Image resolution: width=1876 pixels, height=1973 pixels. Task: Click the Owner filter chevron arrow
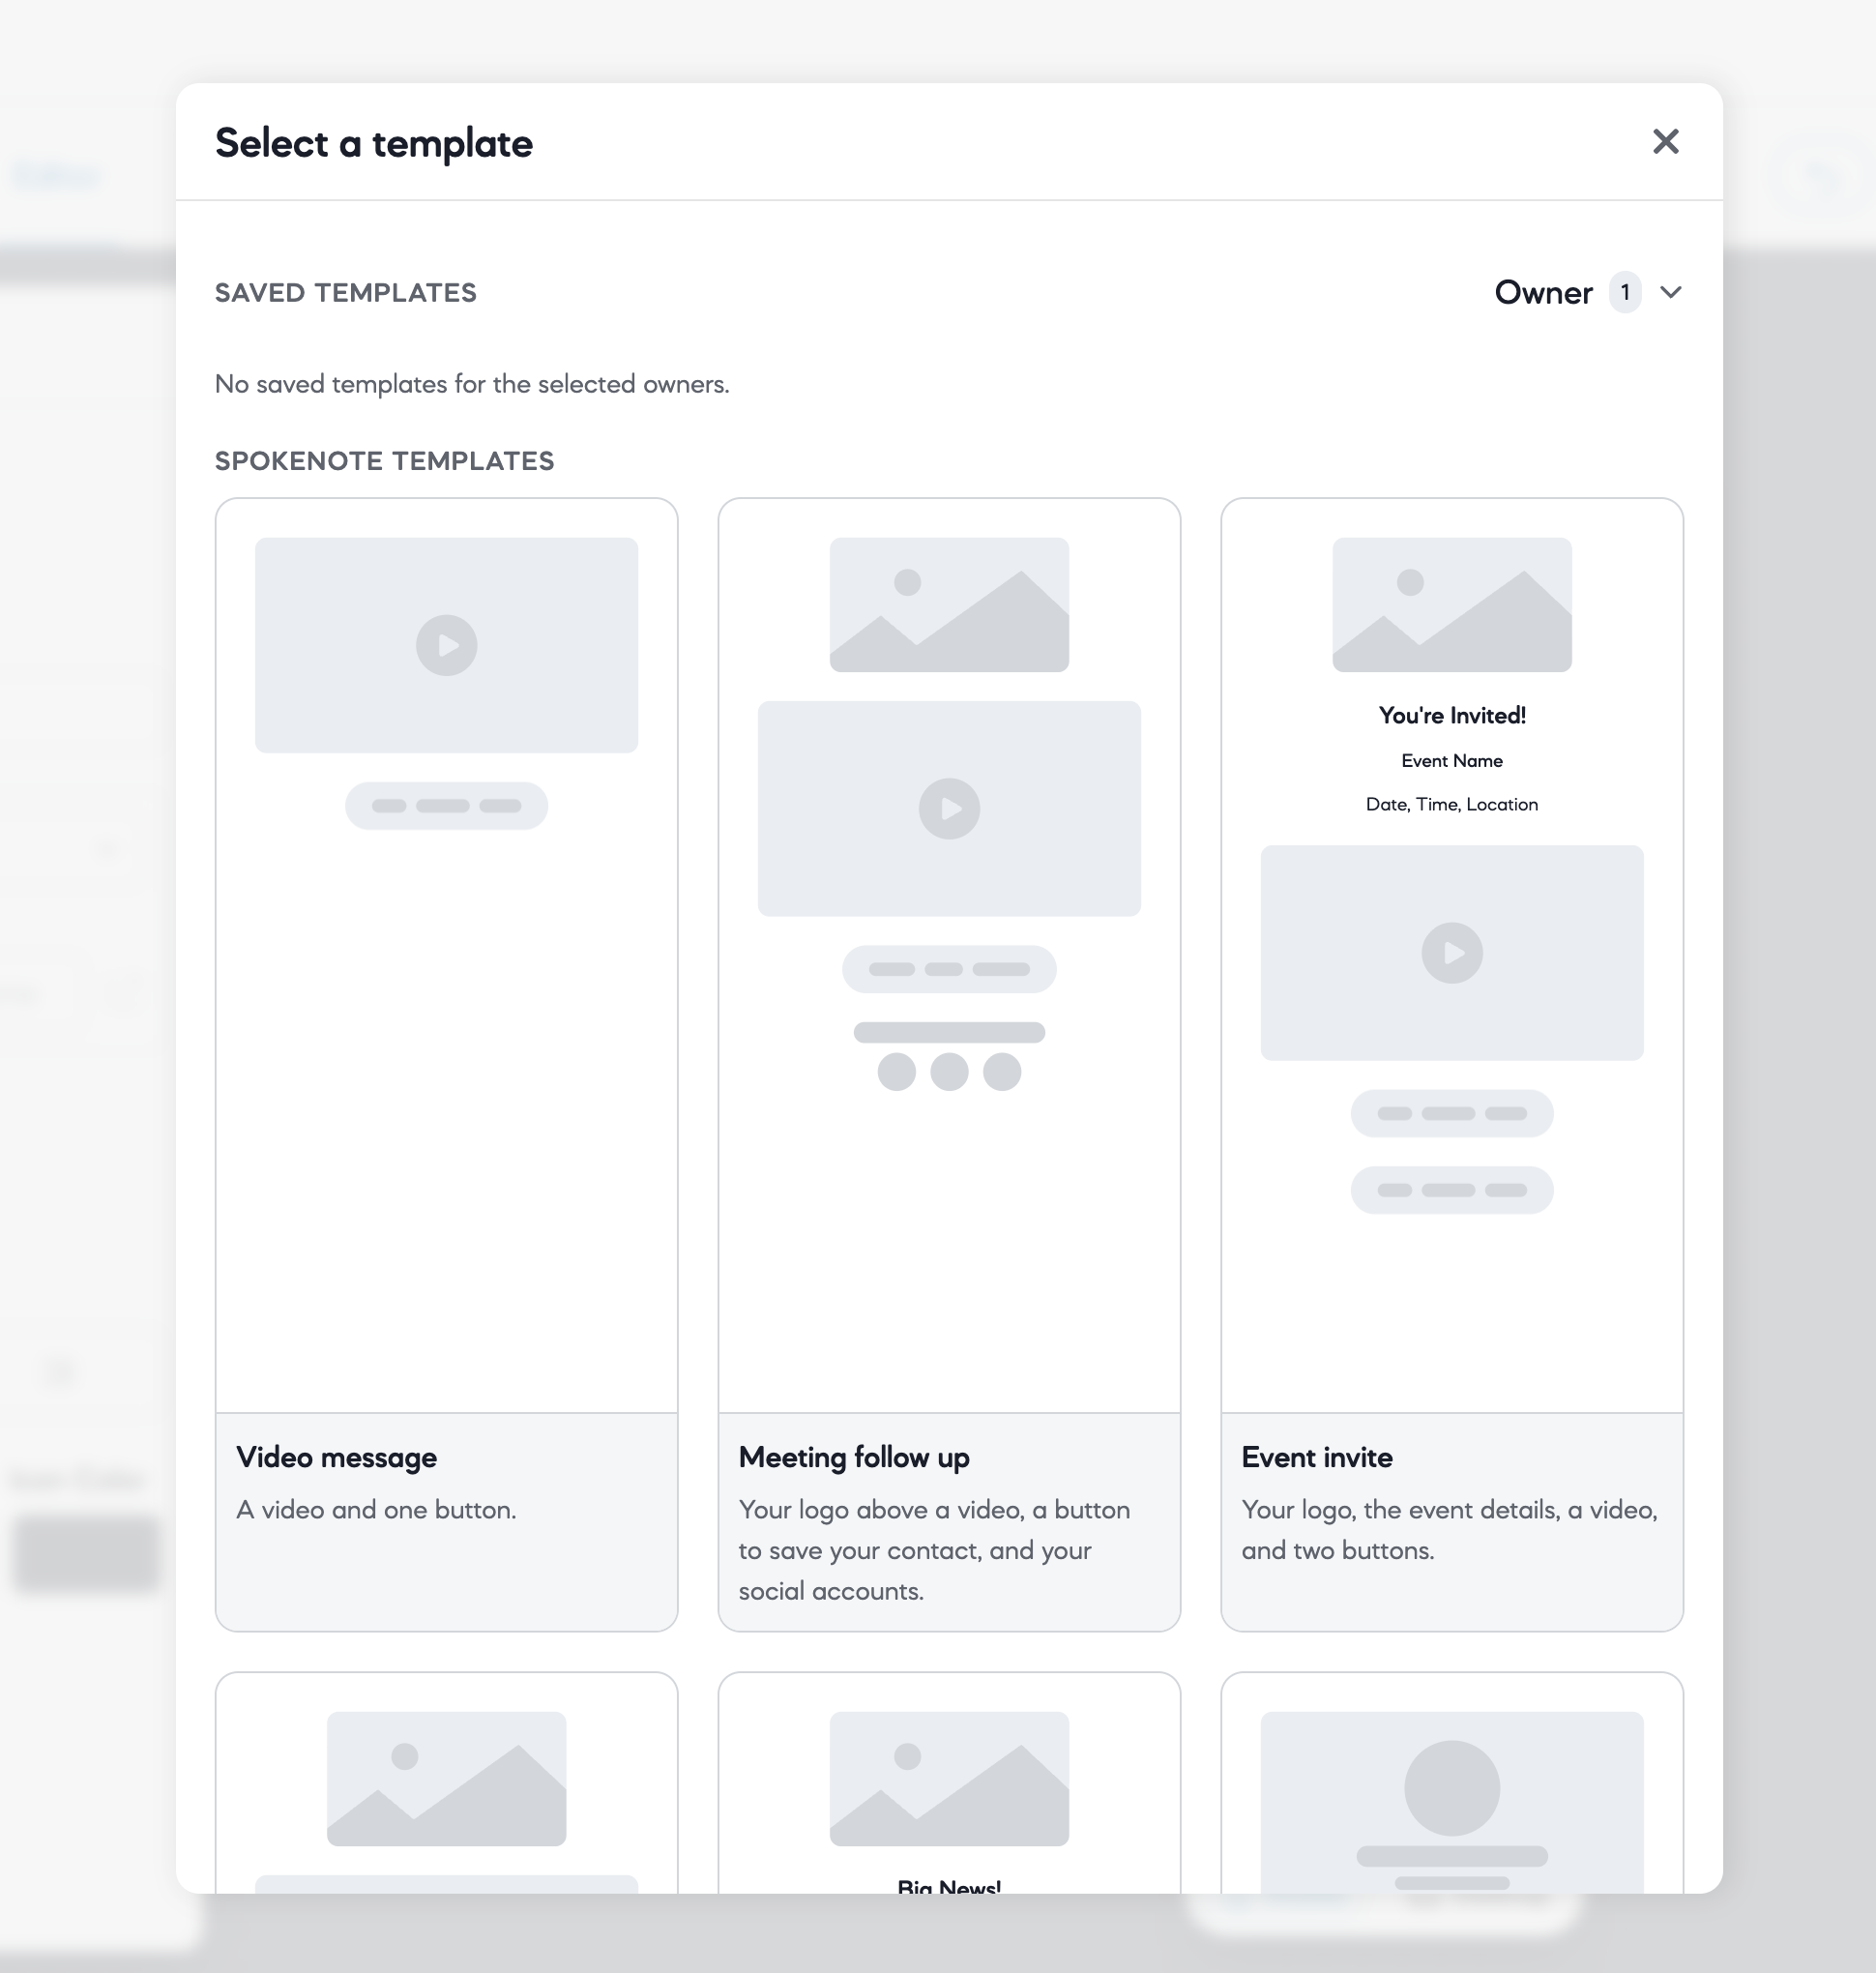point(1670,292)
